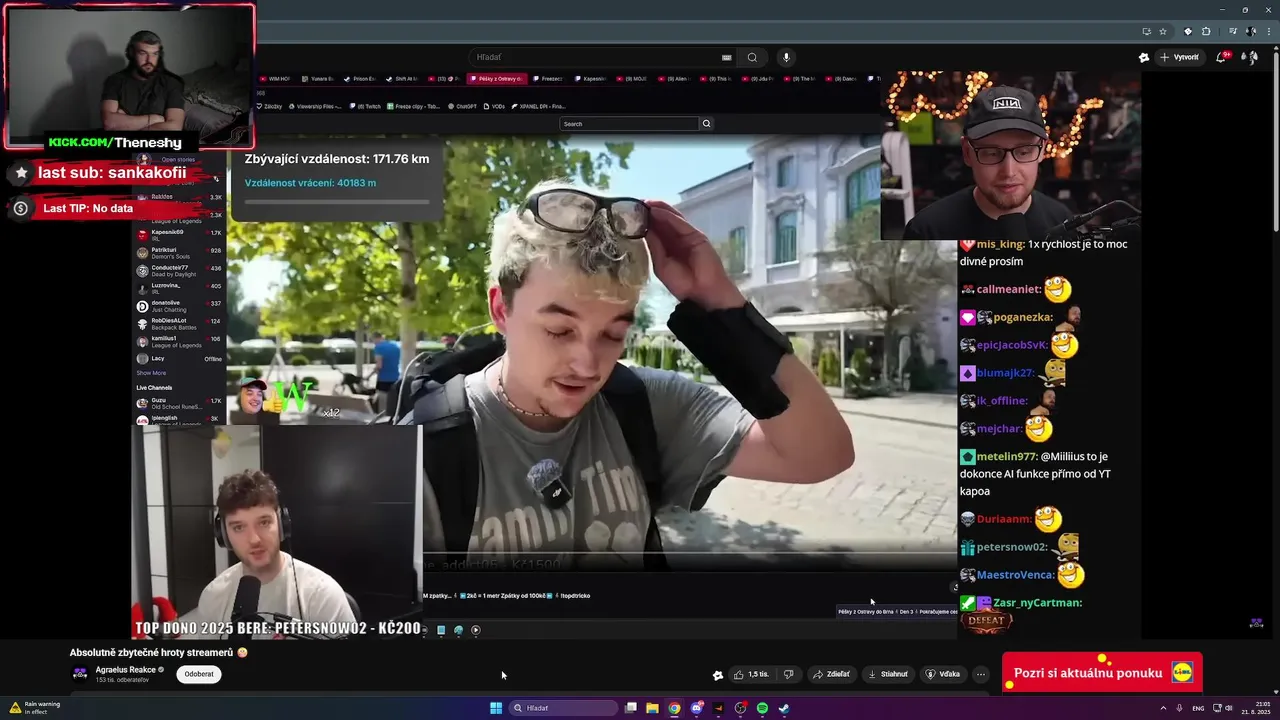The width and height of the screenshot is (1280, 720).
Task: Open the ChatGPT bookmark
Action: point(463,106)
